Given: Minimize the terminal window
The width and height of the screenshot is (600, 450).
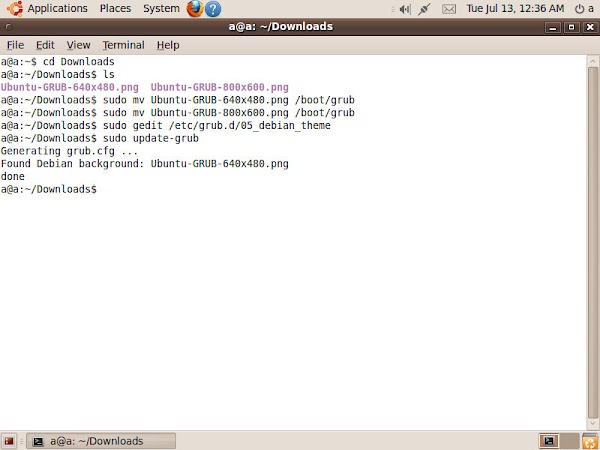Looking at the screenshot, I should point(553,27).
